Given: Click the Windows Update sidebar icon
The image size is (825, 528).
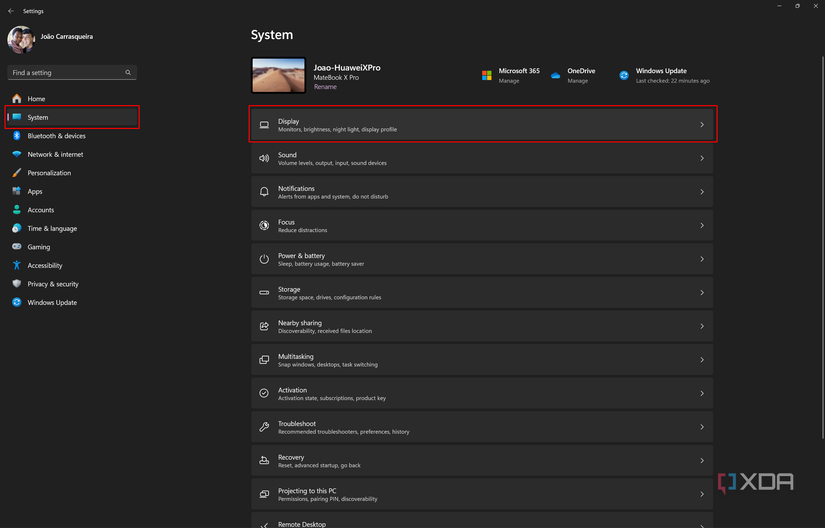Looking at the screenshot, I should (x=17, y=302).
